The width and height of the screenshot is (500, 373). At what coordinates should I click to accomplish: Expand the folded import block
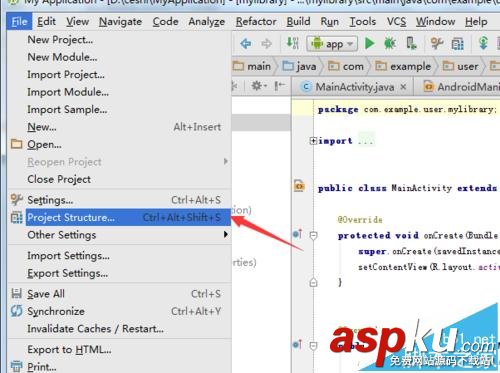pyautogui.click(x=313, y=141)
